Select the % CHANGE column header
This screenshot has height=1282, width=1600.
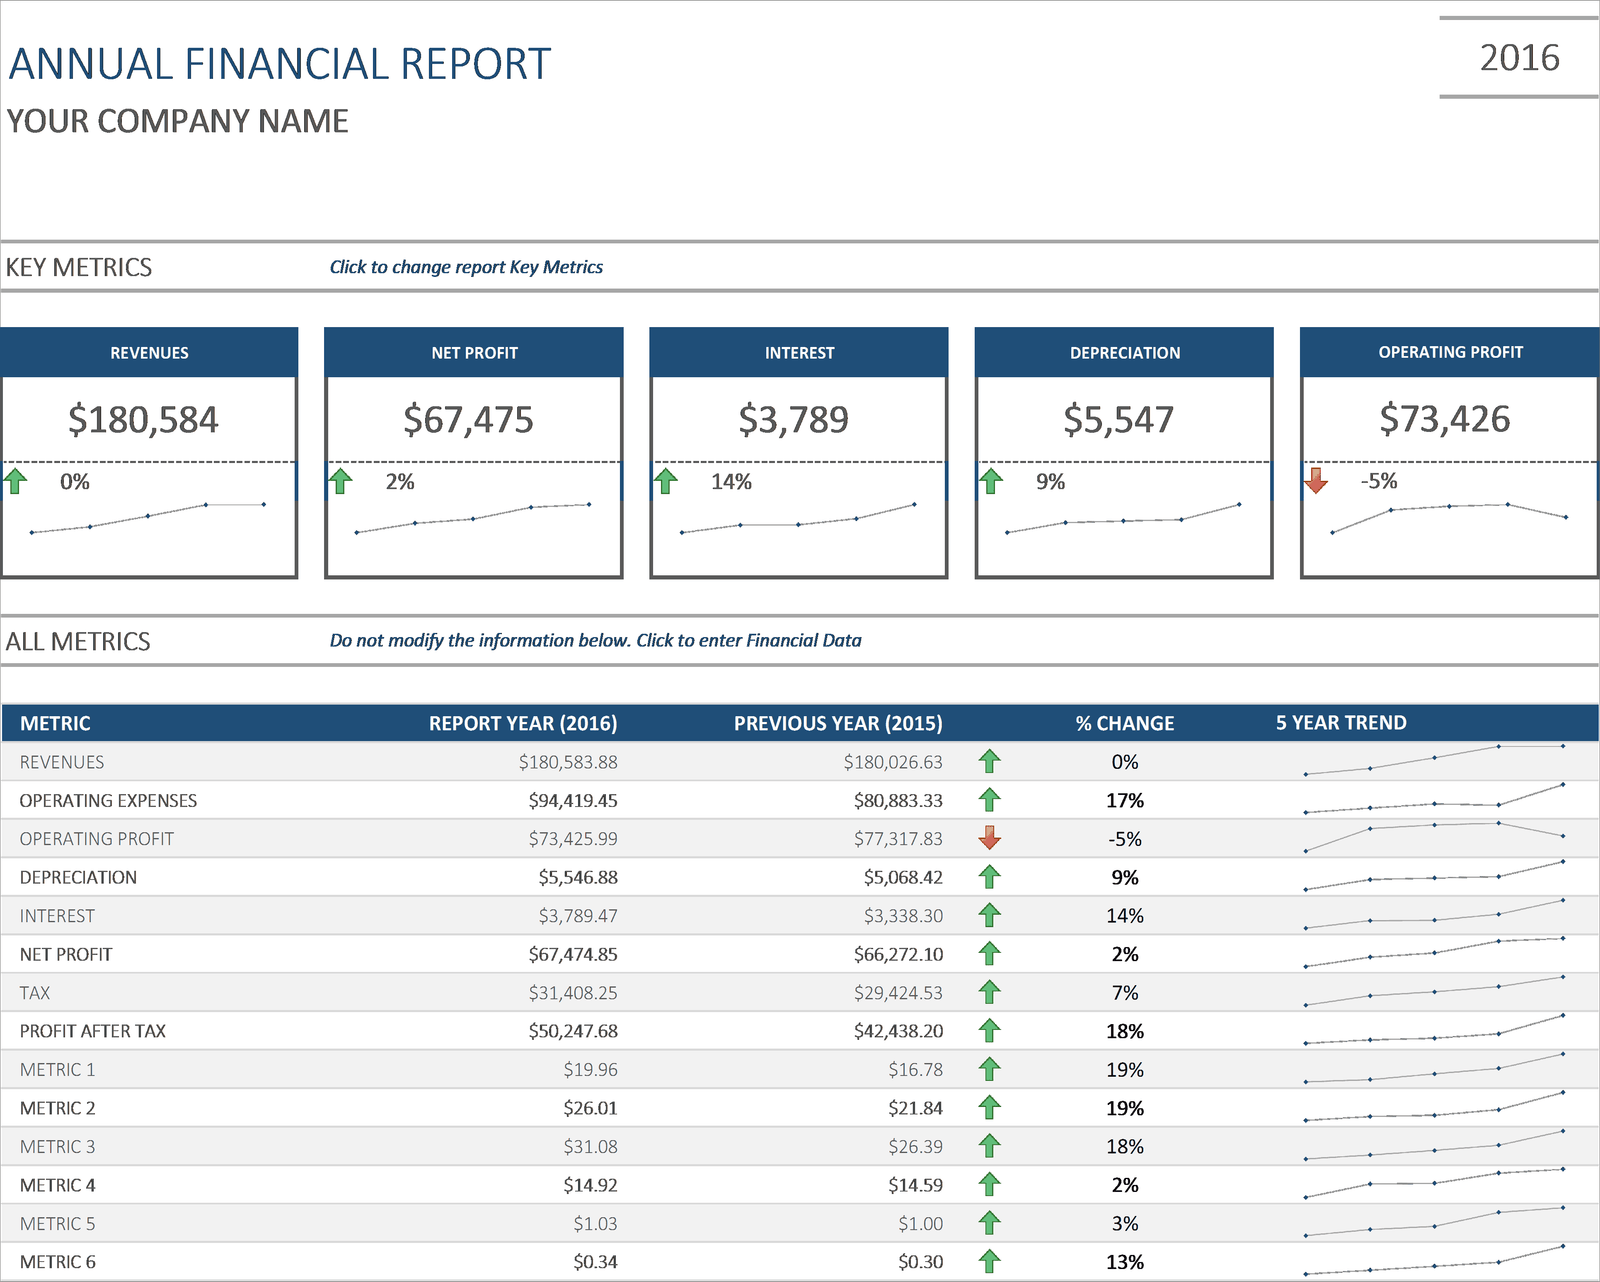click(1125, 723)
